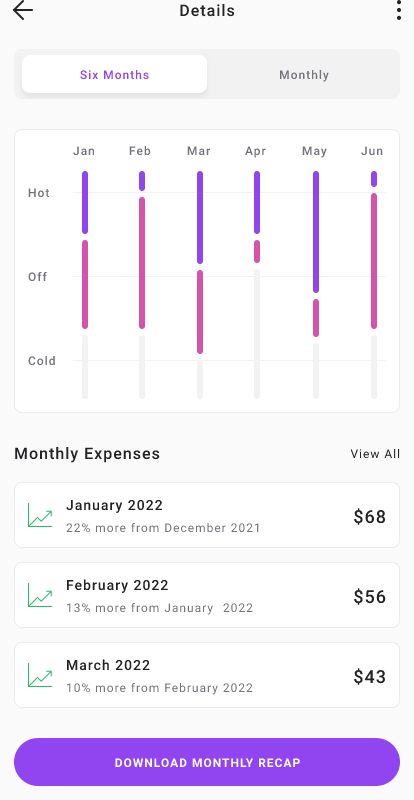Screen dimensions: 414x800
Task: Select the purple Jan bar in chart
Action: 85,203
